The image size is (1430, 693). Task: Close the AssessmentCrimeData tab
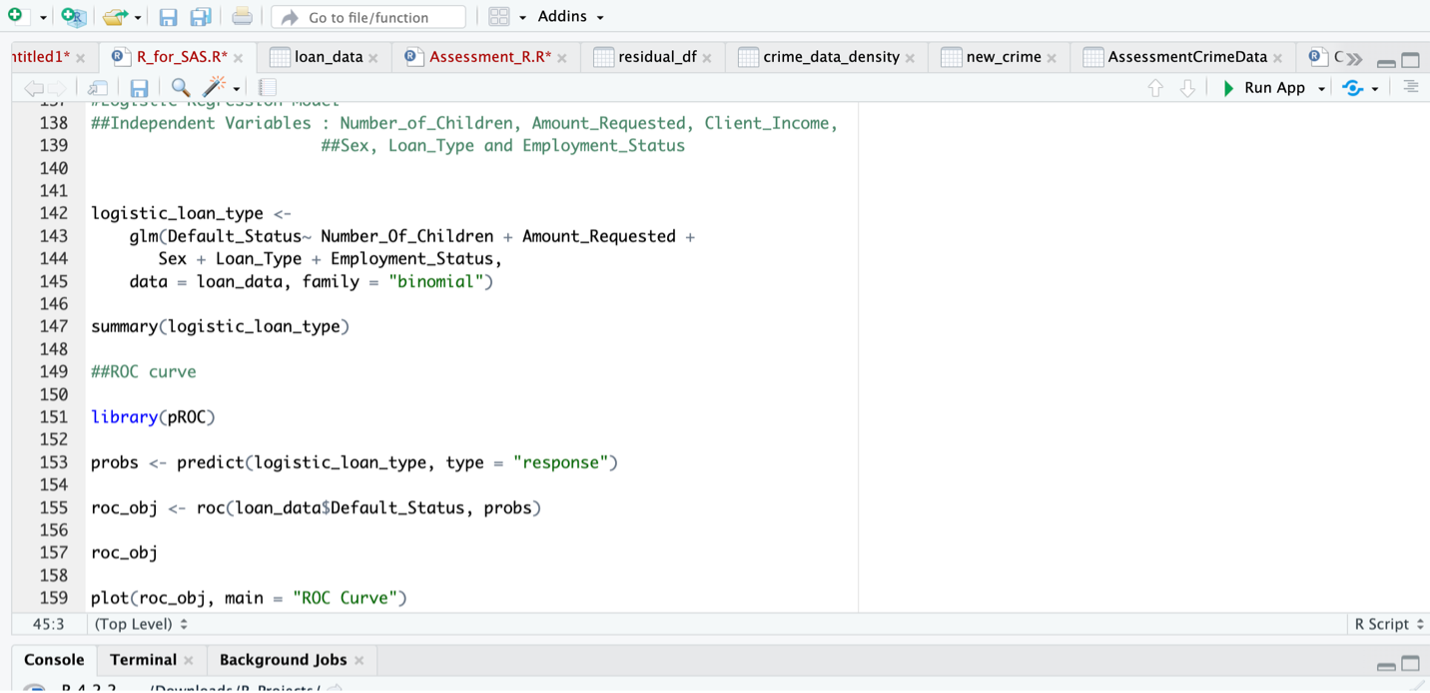click(1278, 58)
